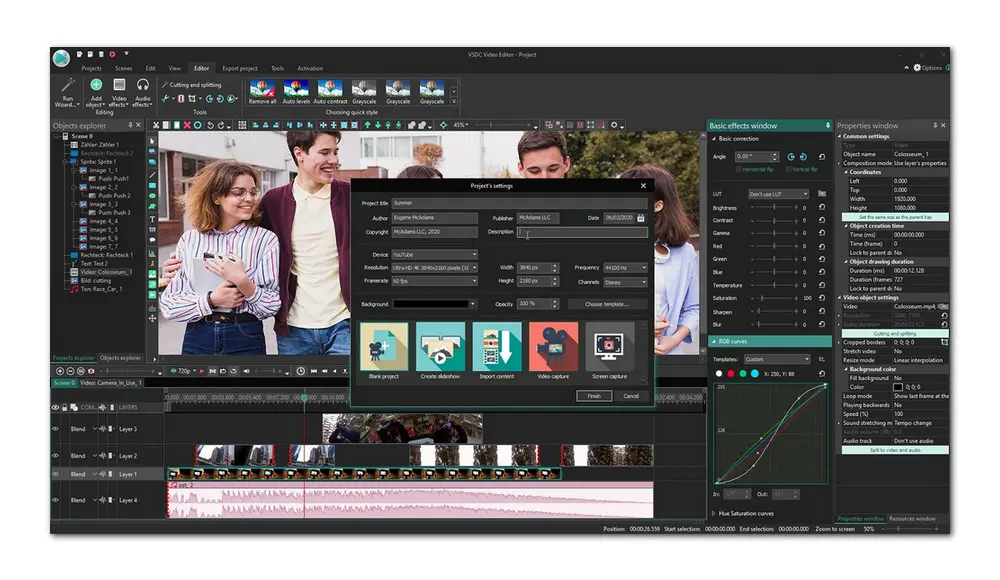Select the white RGB curve channel dot

(719, 374)
